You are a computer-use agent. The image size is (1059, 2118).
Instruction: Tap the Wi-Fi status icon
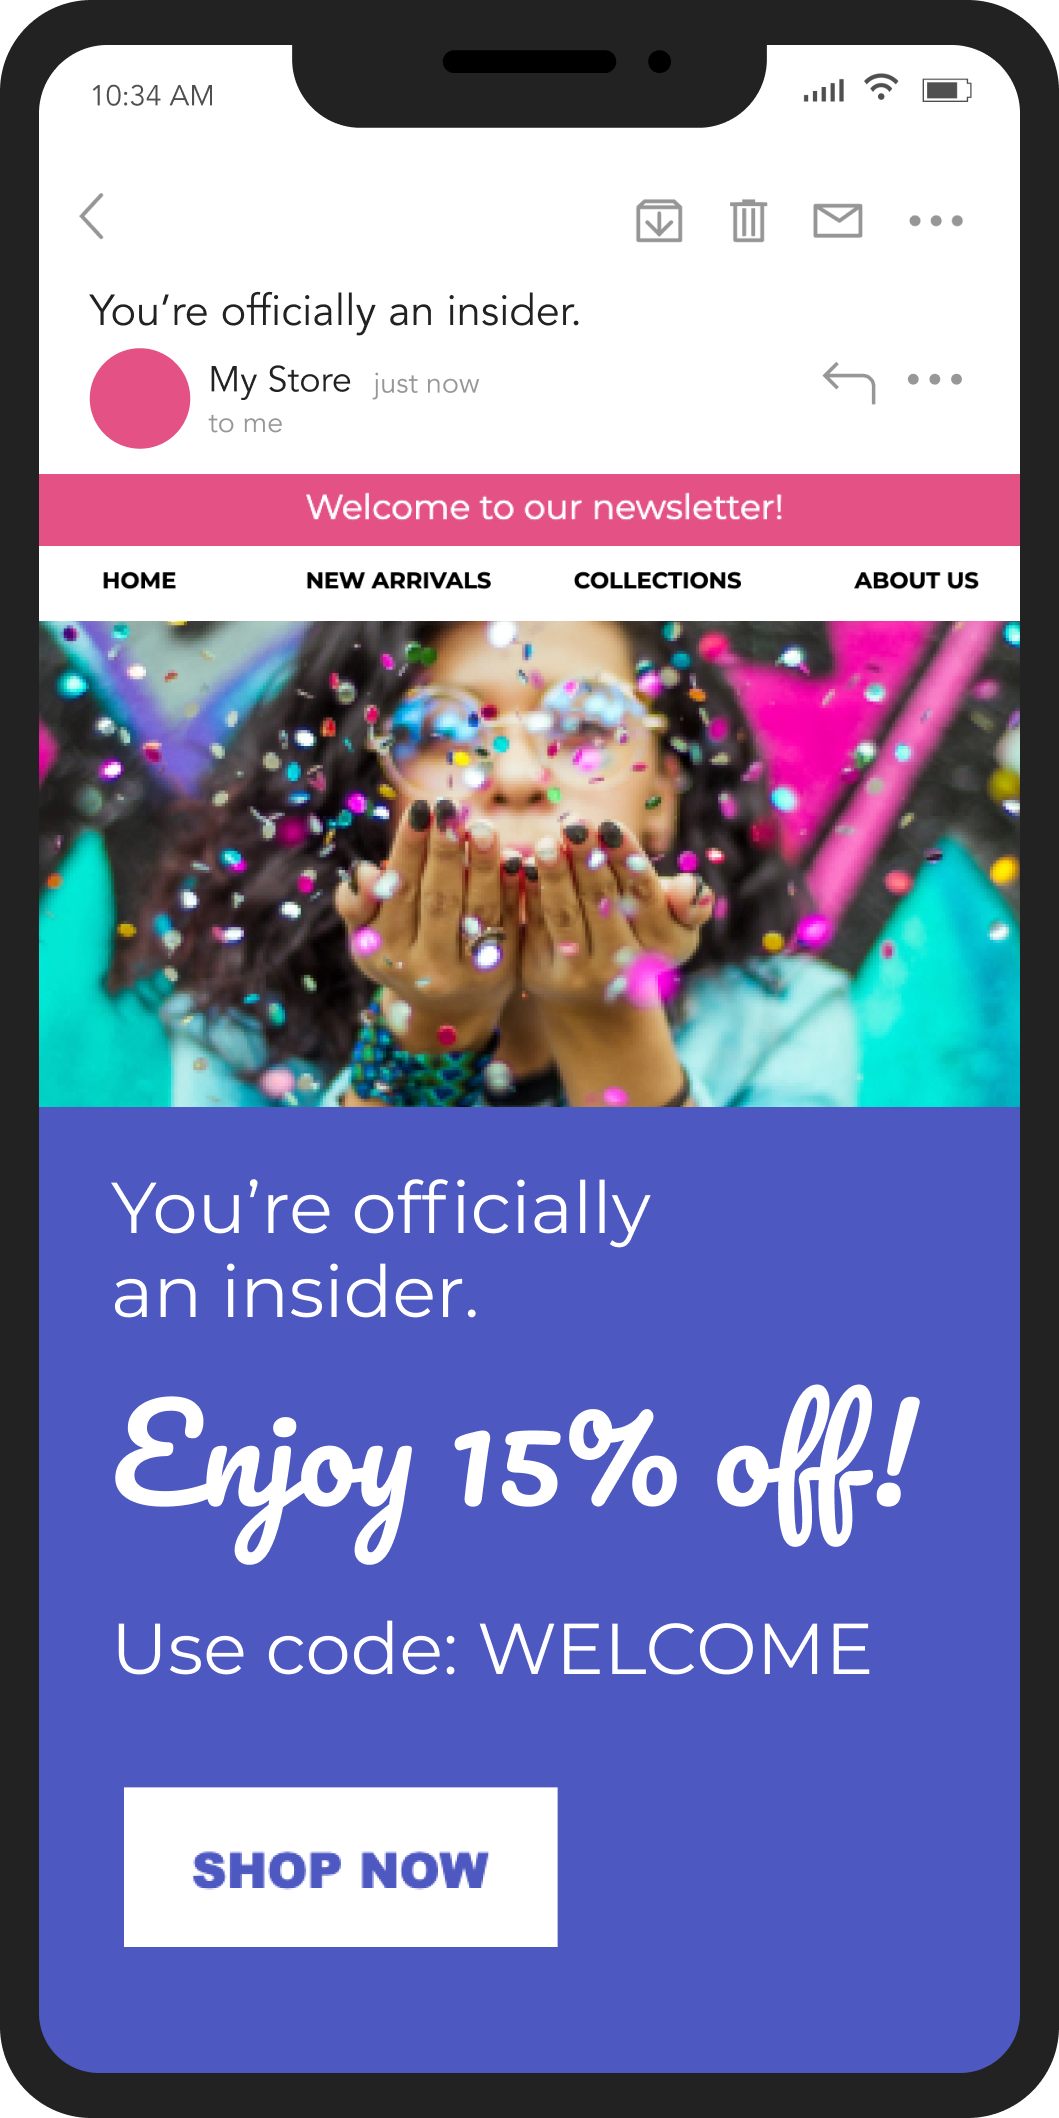click(x=881, y=87)
